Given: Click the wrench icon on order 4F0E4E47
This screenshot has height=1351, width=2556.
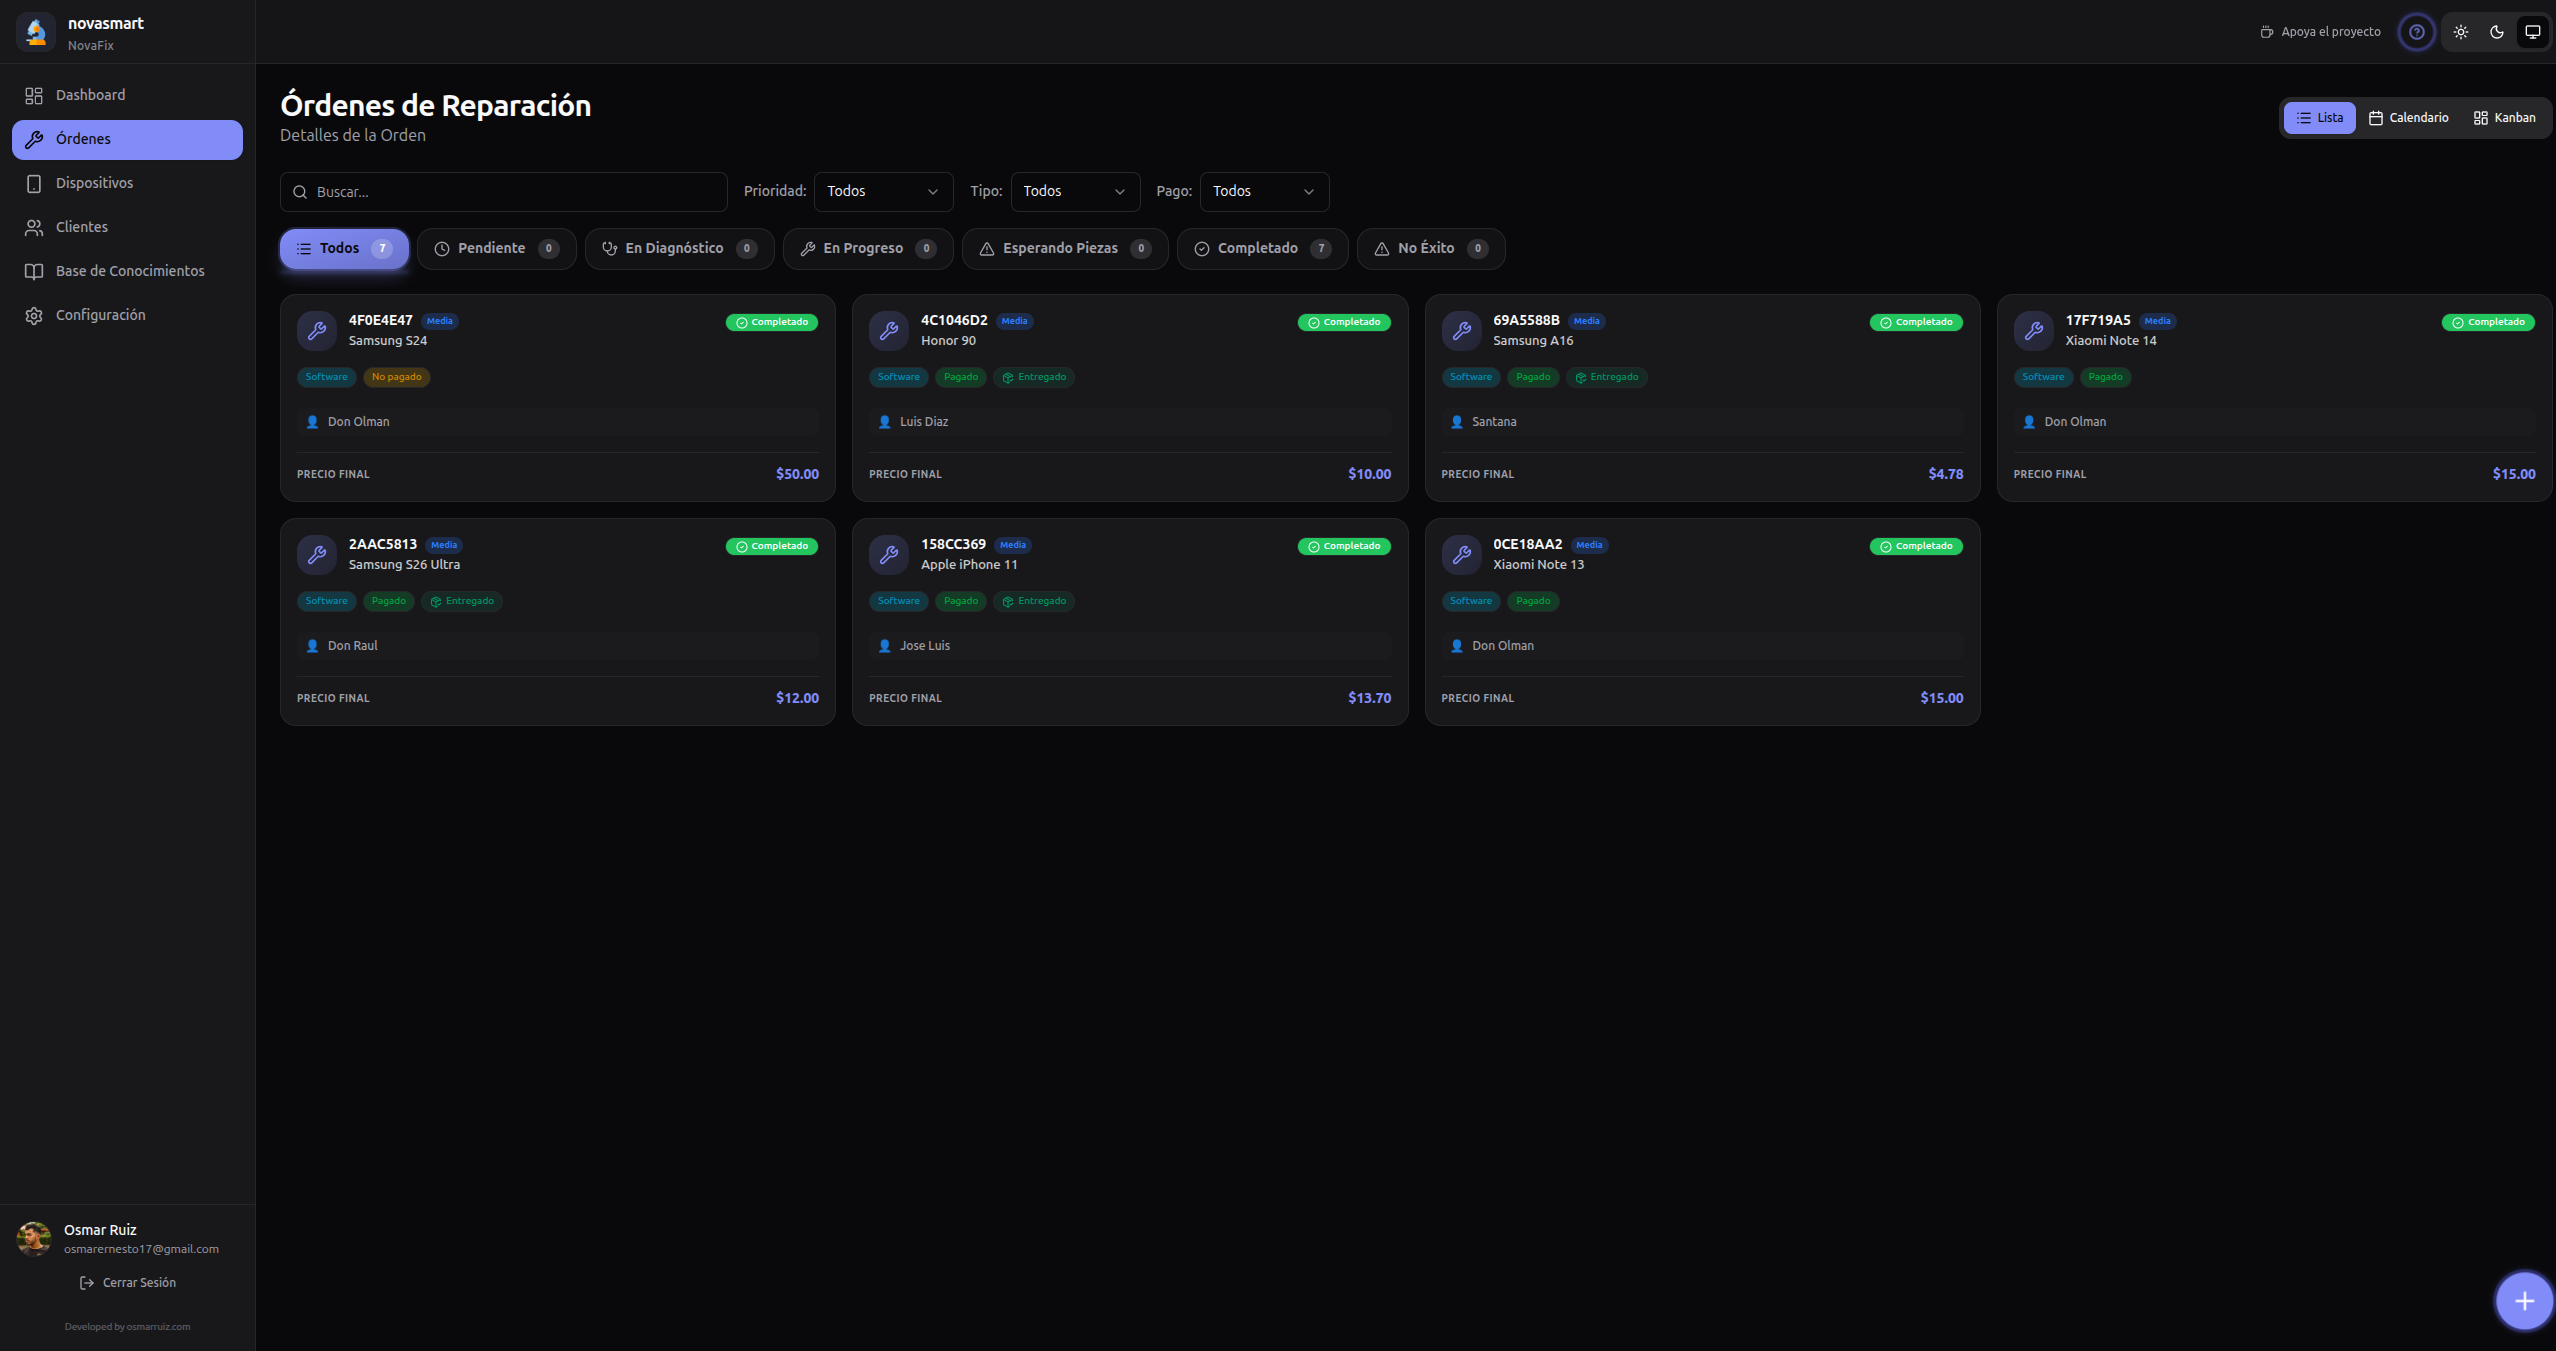Looking at the screenshot, I should pos(316,330).
